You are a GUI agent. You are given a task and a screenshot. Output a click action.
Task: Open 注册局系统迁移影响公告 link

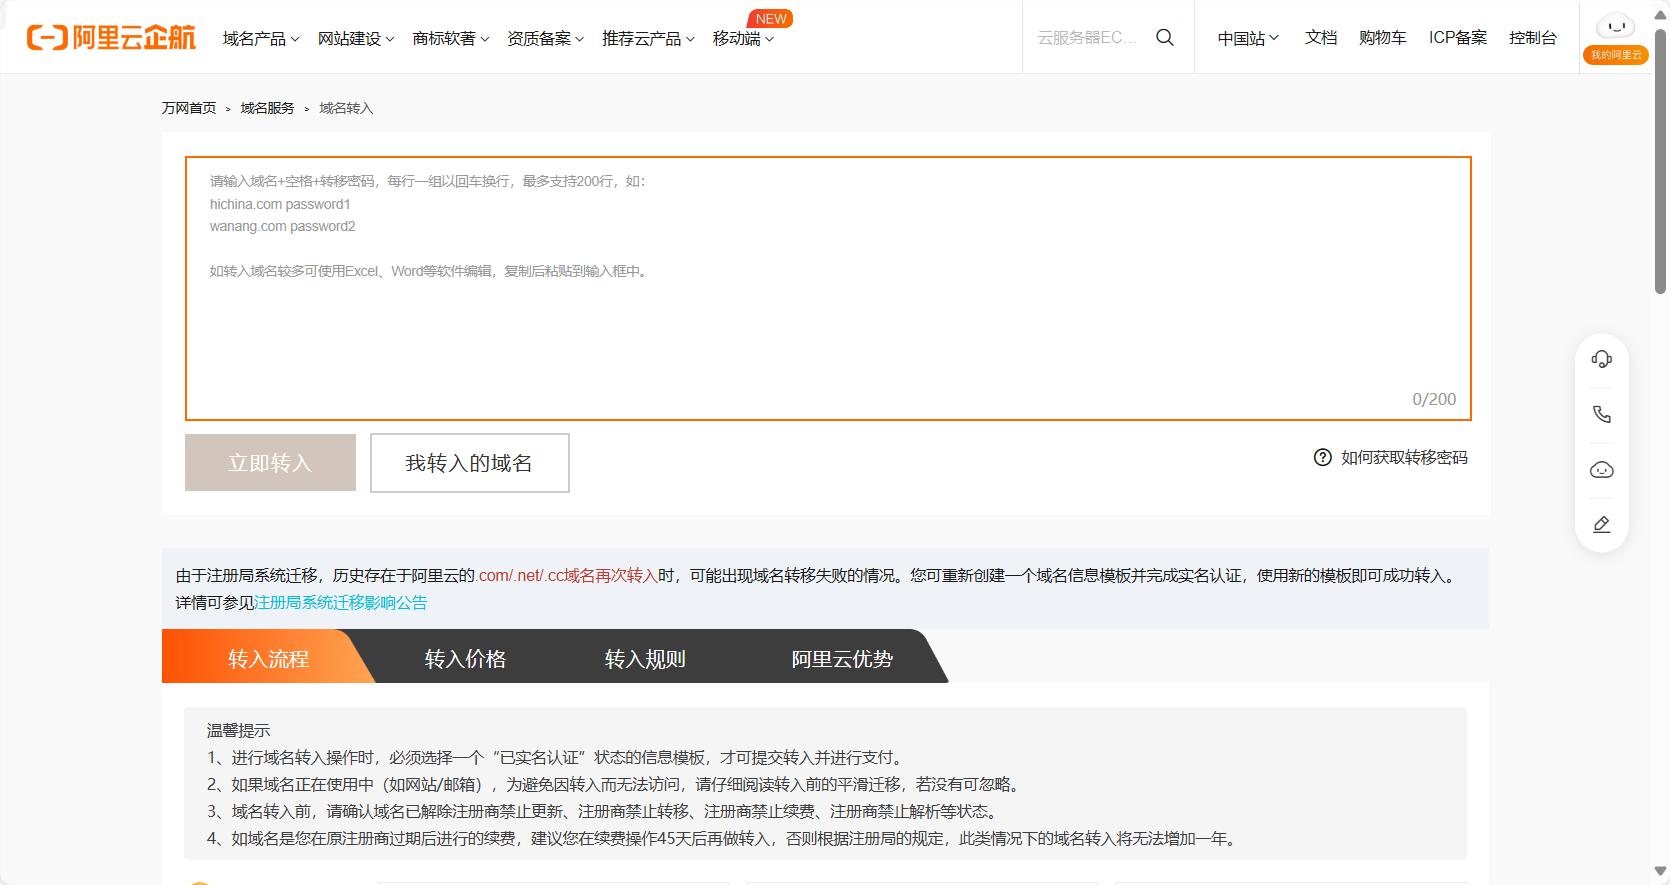[341, 602]
